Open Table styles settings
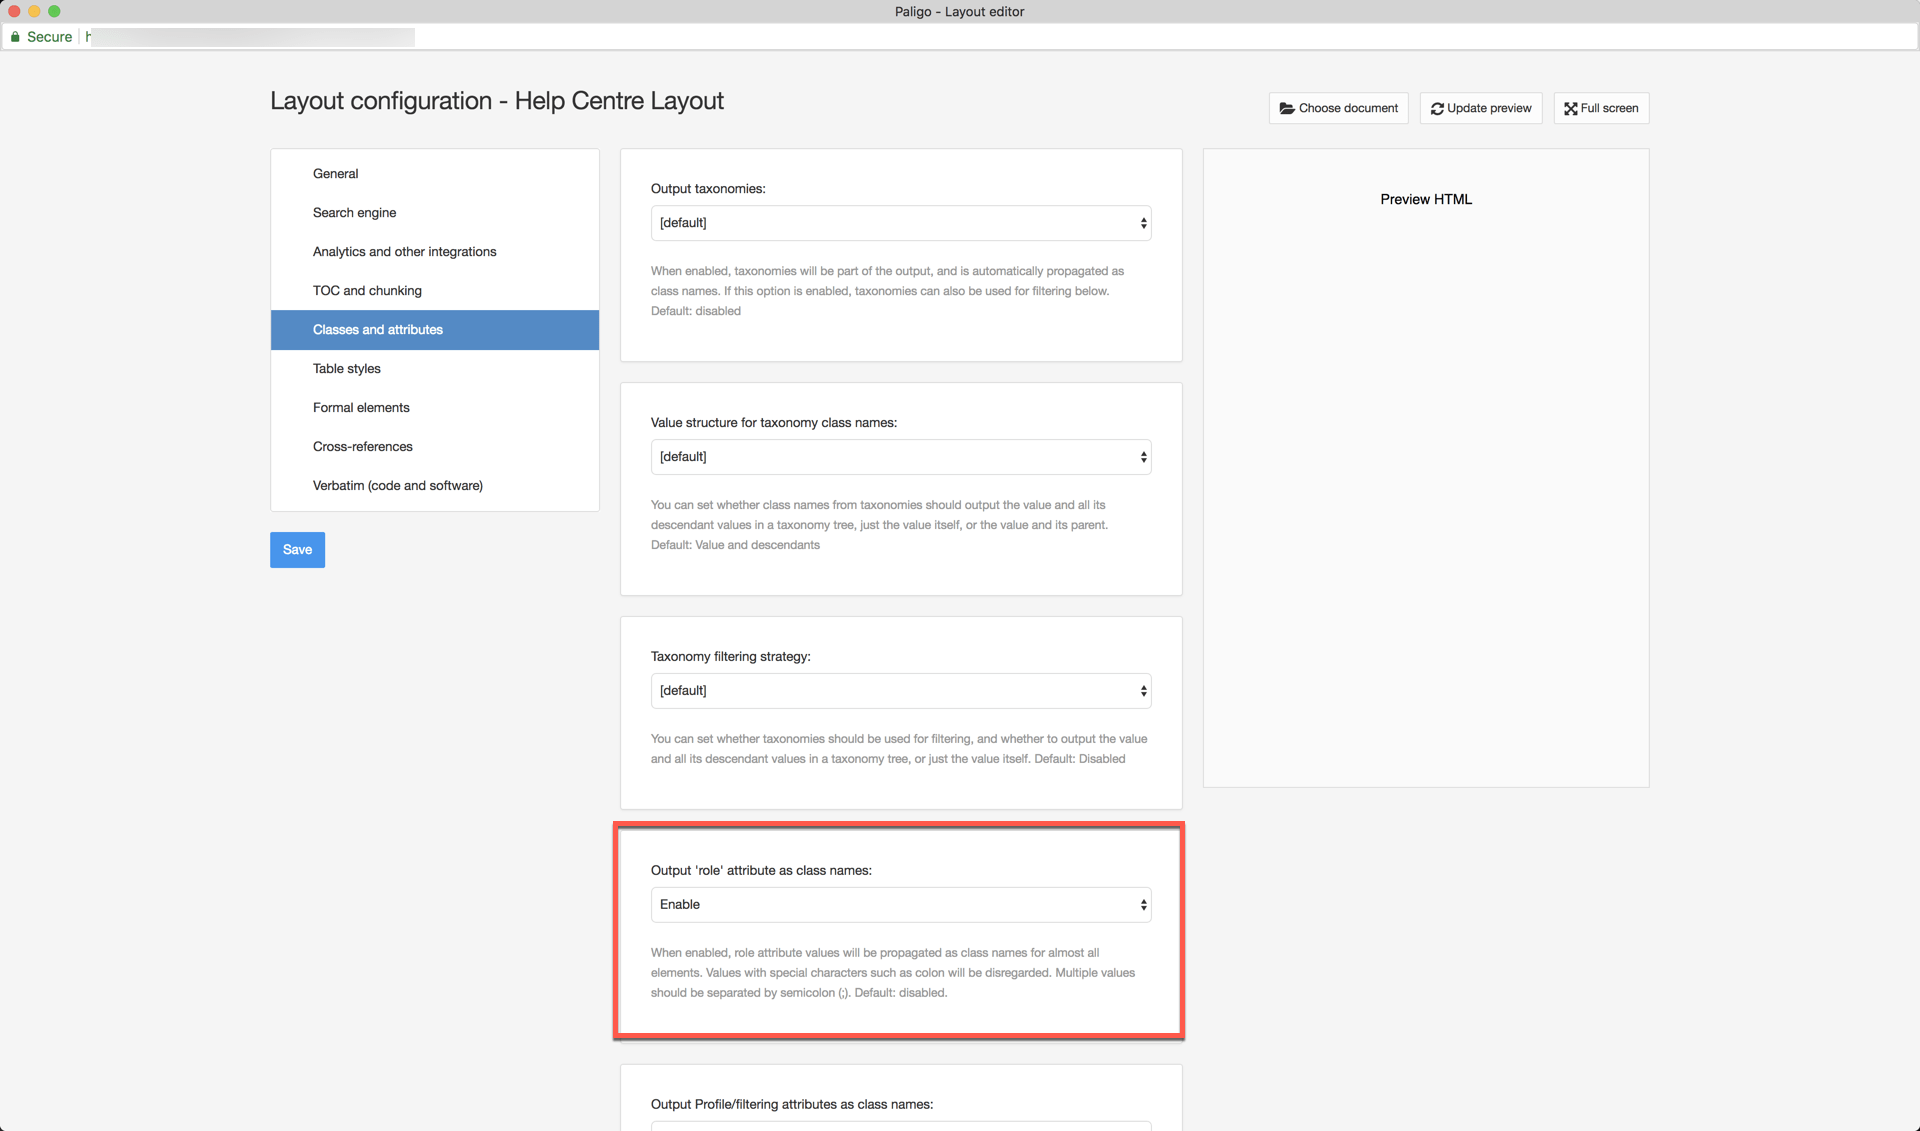Image resolution: width=1920 pixels, height=1131 pixels. [346, 369]
